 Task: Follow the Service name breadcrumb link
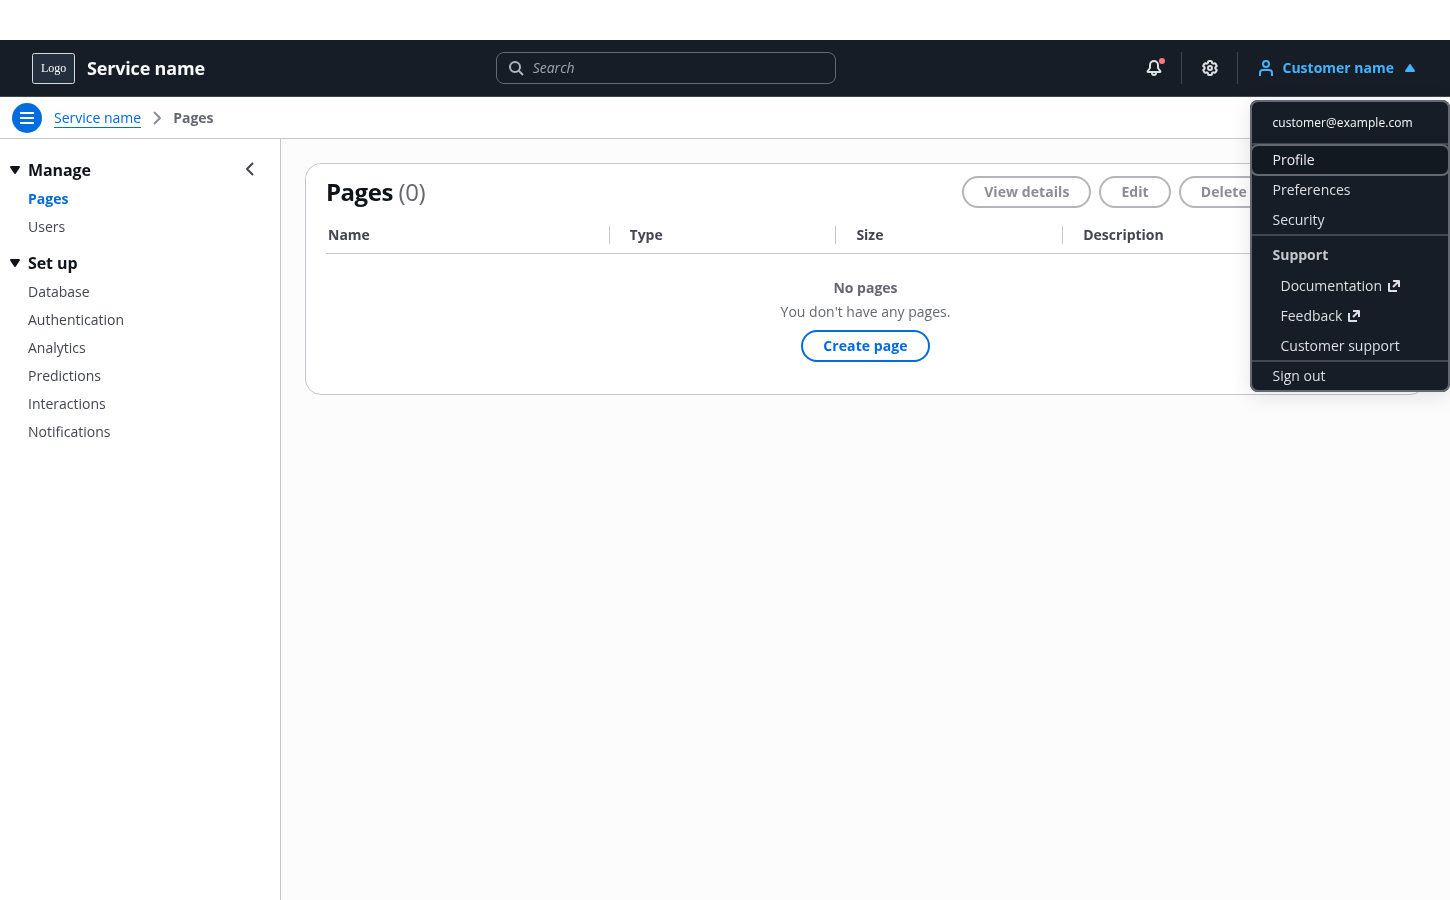97,118
